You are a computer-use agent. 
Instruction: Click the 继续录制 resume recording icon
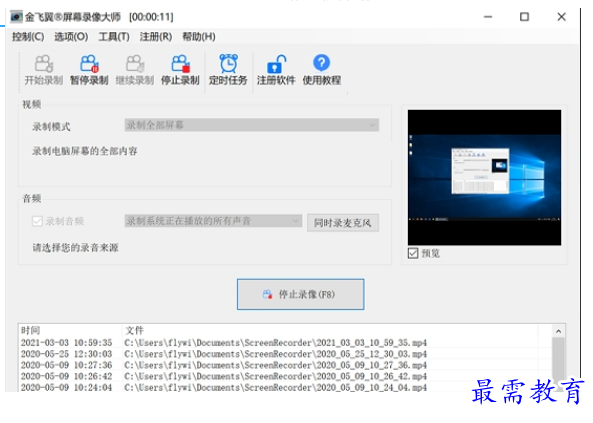[x=135, y=64]
